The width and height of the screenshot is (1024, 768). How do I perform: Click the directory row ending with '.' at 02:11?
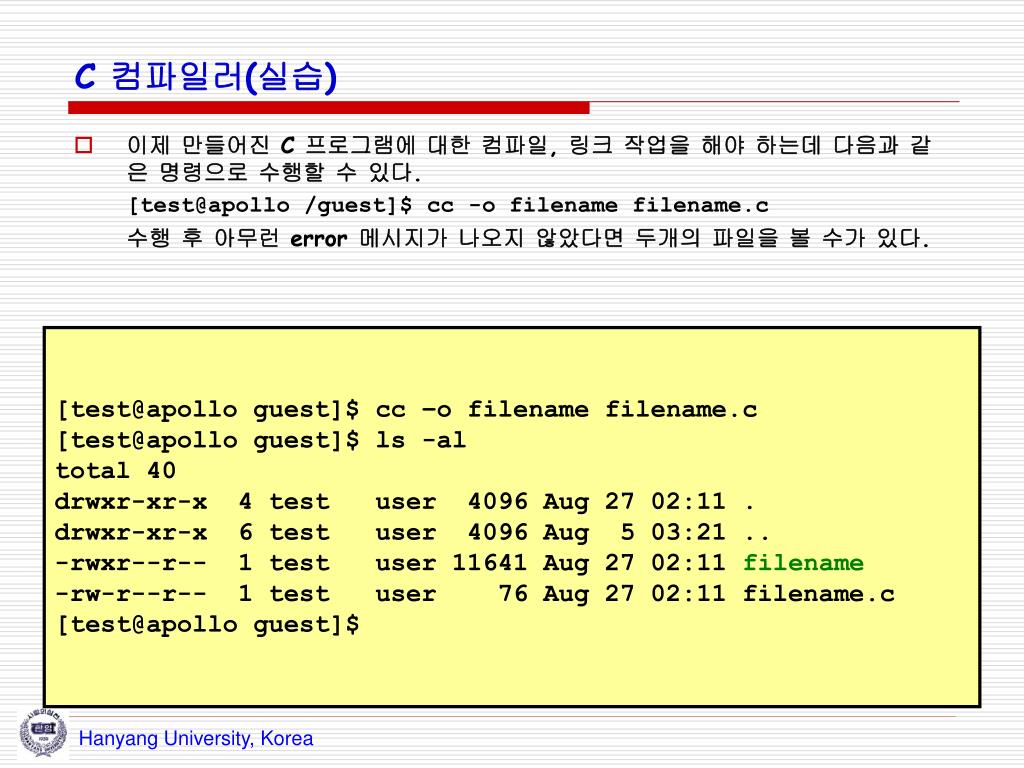pos(405,502)
